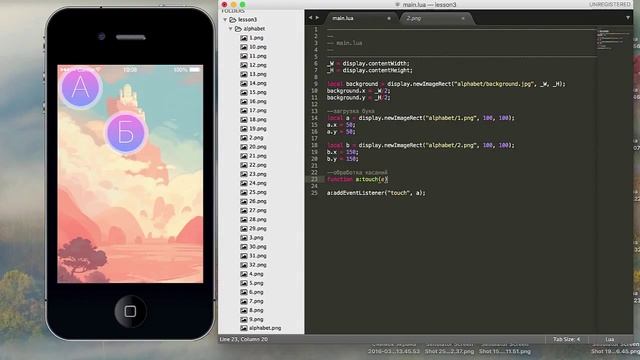Click the image icon beside 29.png

click(244, 229)
